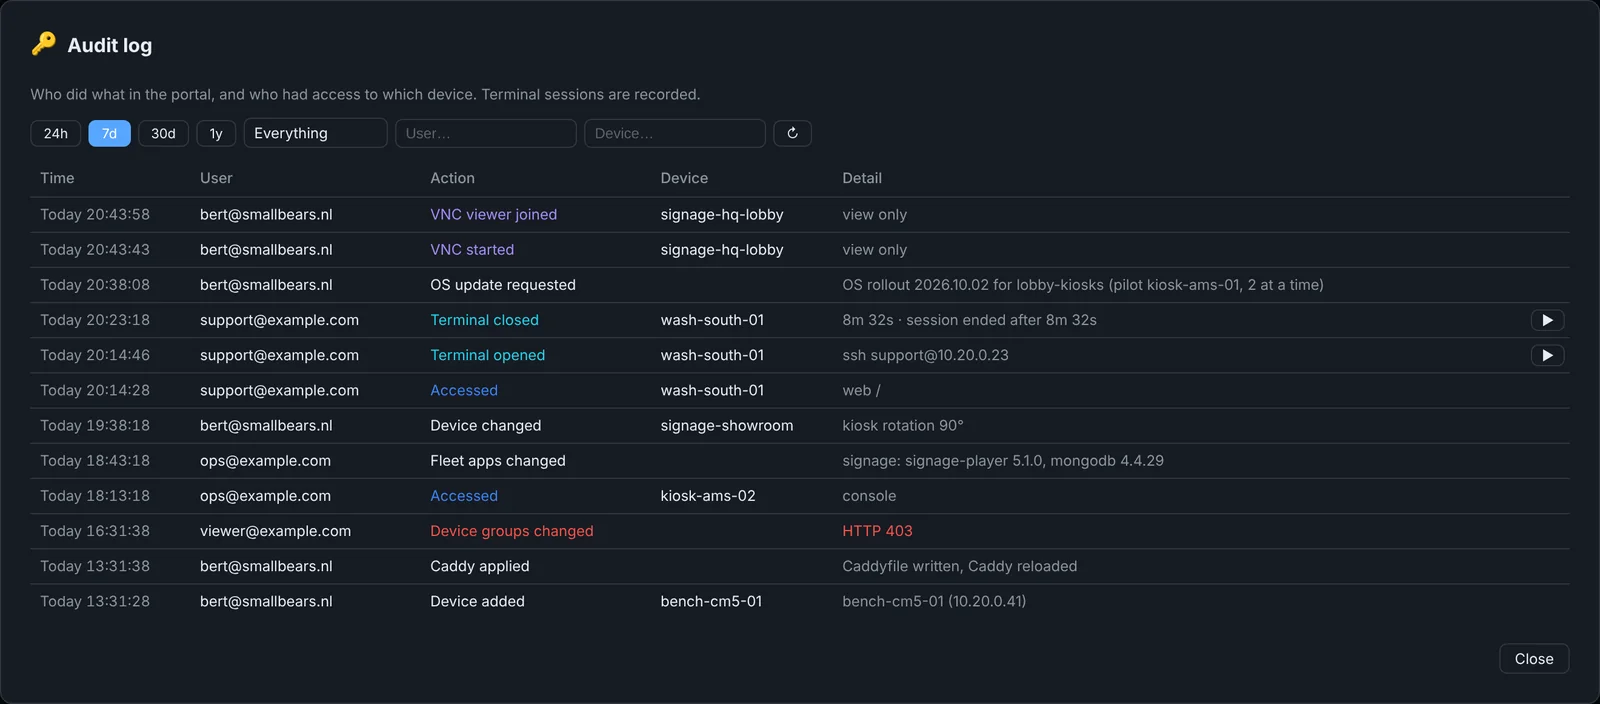Screen dimensions: 1600x704
Task: Click device bench-cm5-01 in Device column
Action: 711,601
